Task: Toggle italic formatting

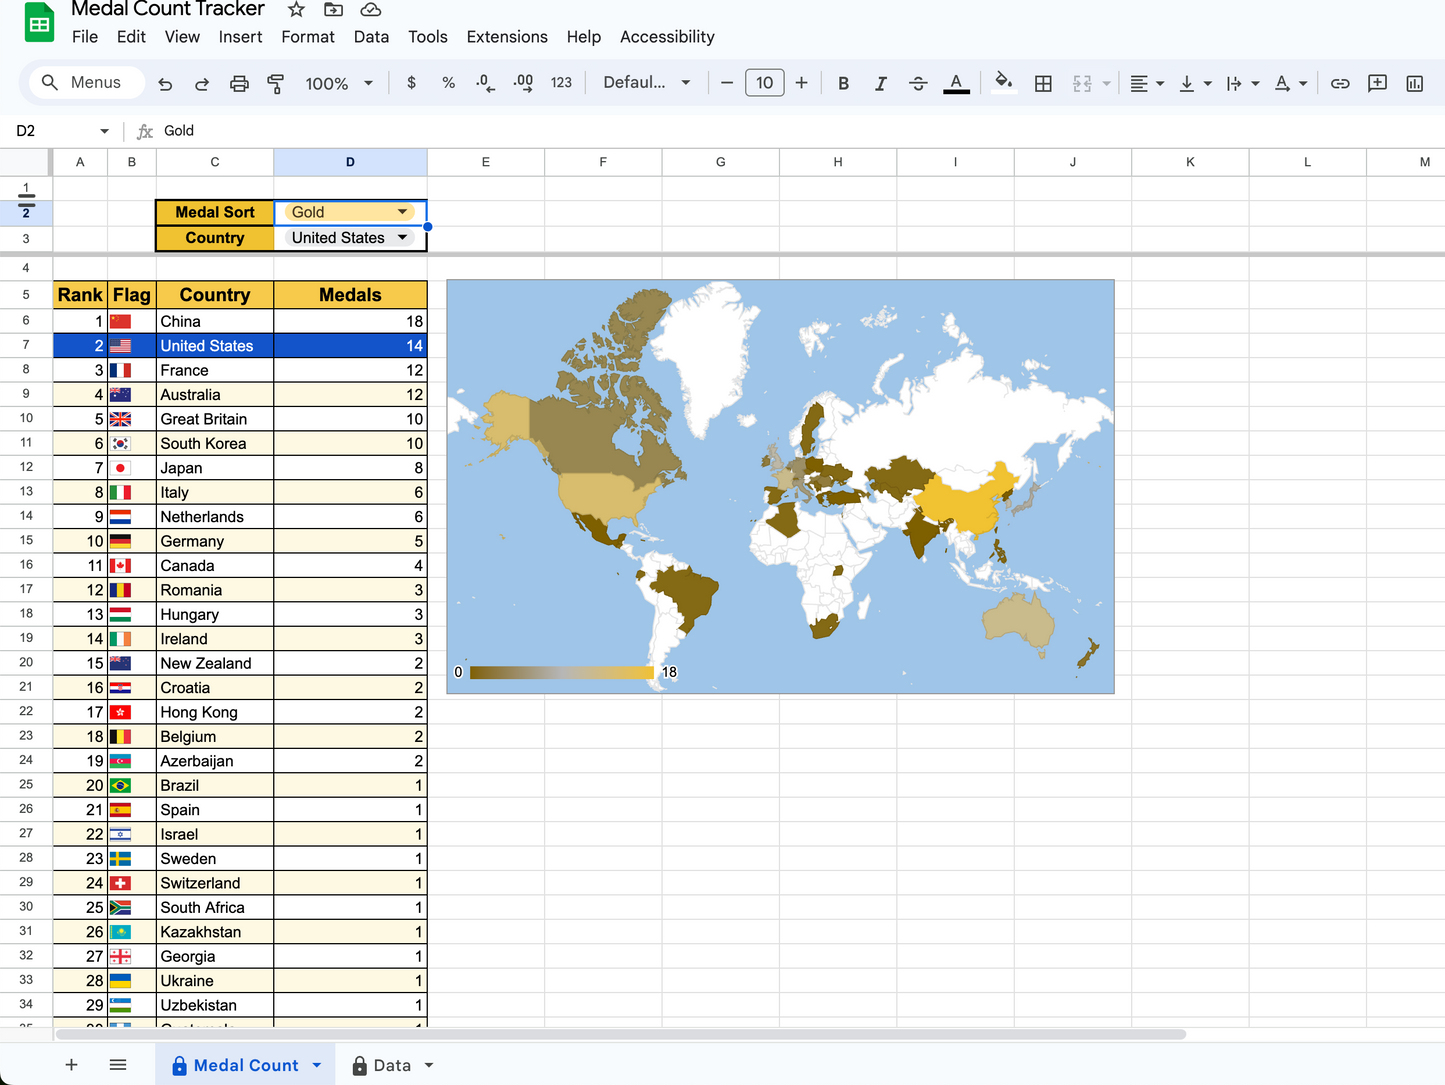Action: point(881,83)
